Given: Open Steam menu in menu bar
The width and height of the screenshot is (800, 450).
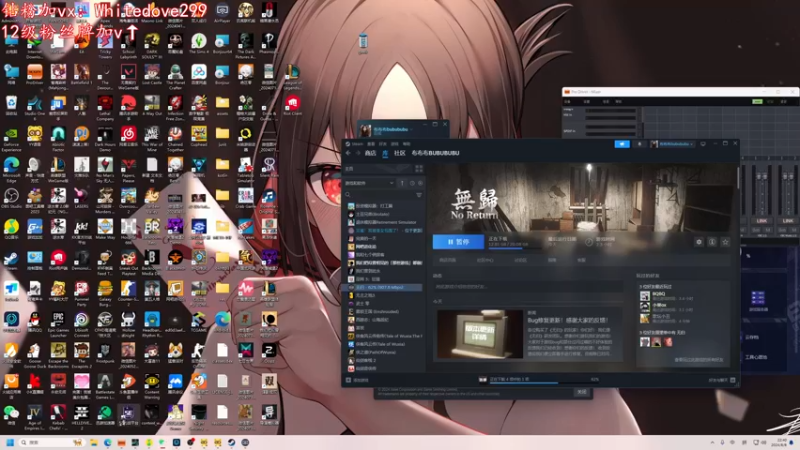Looking at the screenshot, I should 357,144.
